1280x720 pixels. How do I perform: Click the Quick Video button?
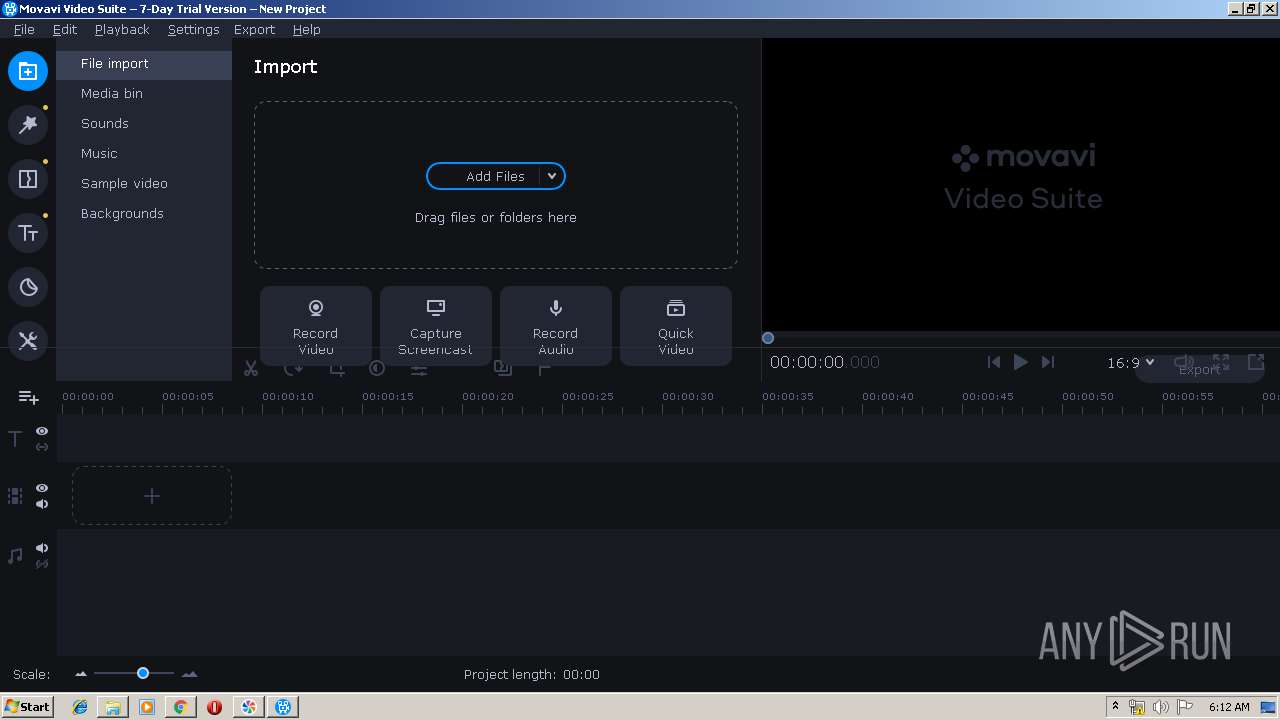tap(676, 326)
